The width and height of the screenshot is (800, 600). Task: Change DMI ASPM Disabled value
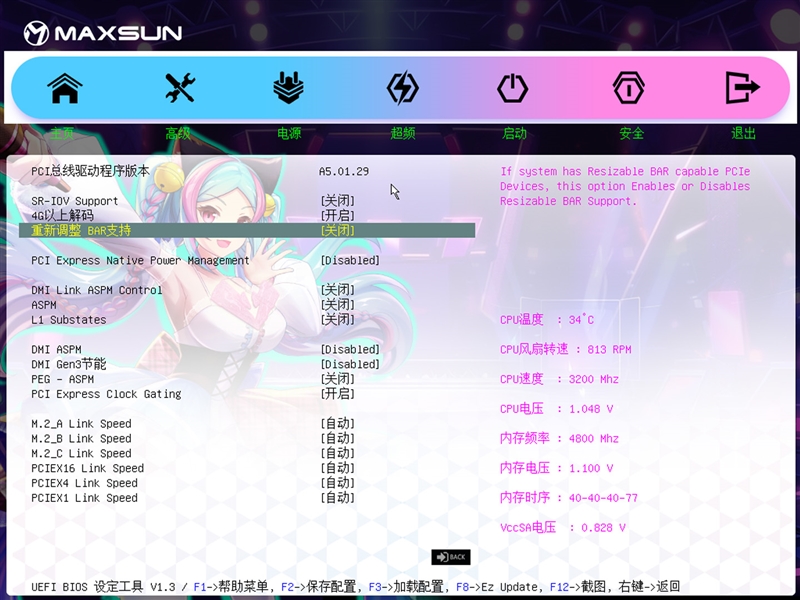(x=350, y=350)
